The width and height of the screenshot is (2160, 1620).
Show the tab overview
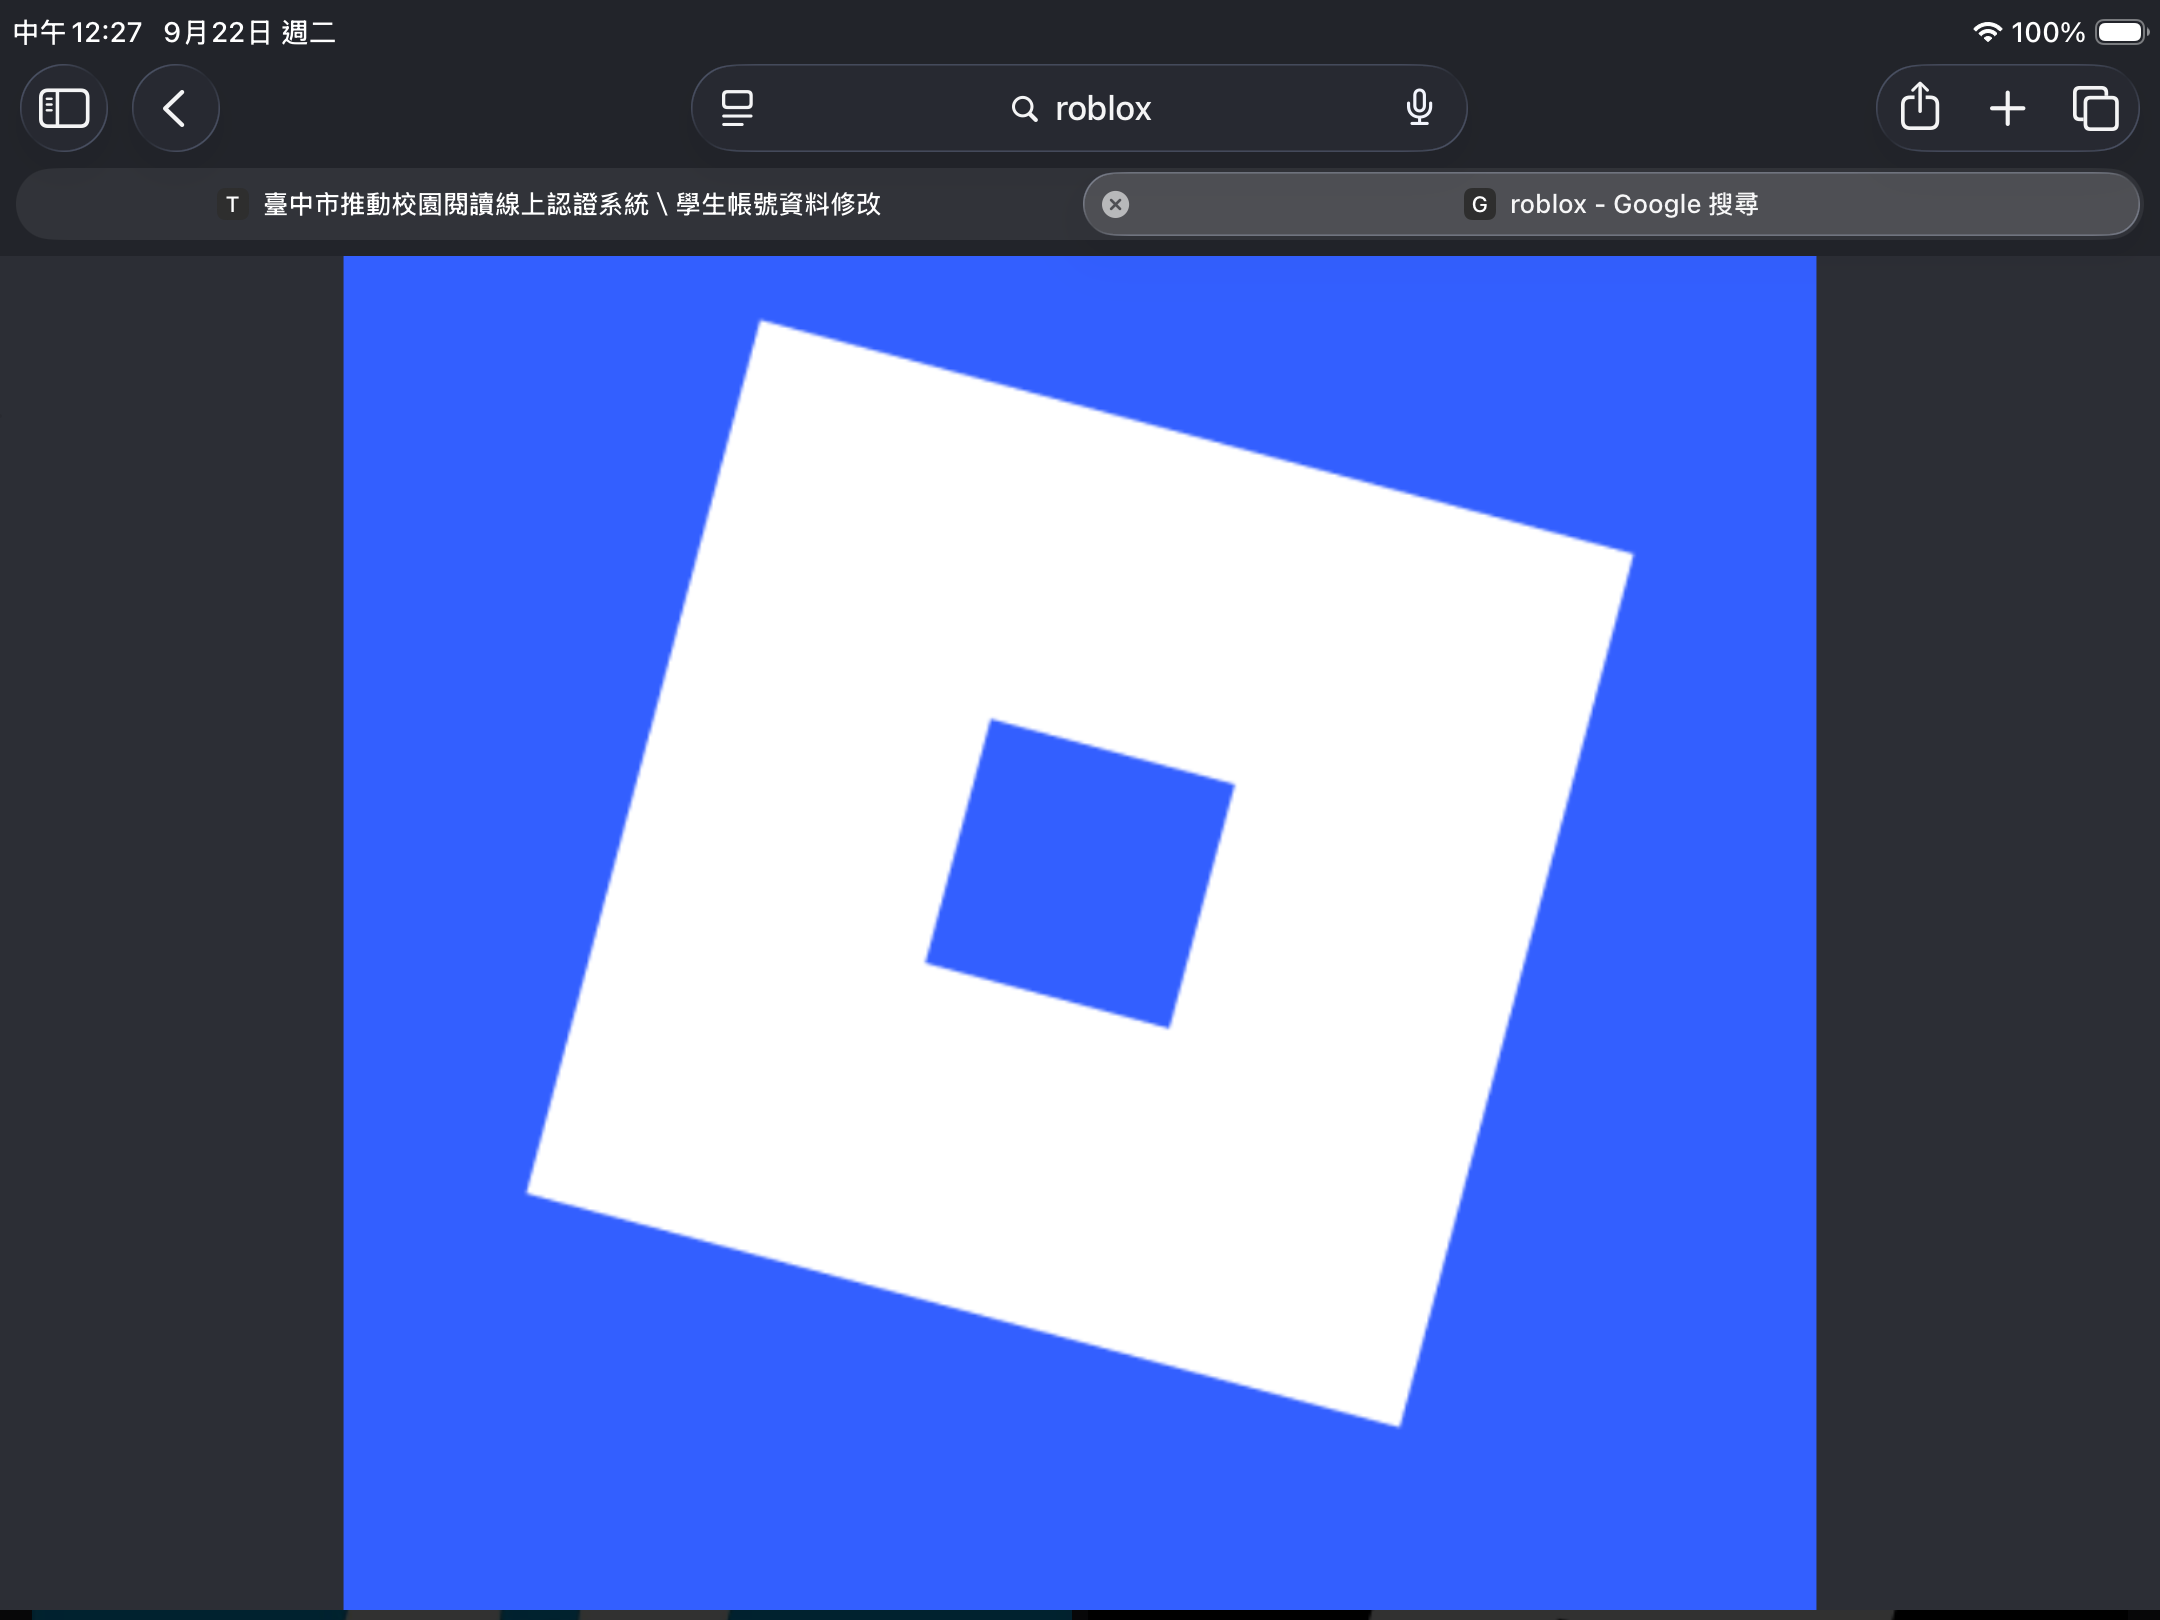tap(2095, 108)
